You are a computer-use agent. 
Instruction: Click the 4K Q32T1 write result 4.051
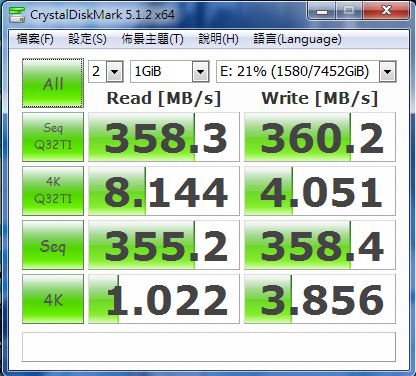(320, 191)
